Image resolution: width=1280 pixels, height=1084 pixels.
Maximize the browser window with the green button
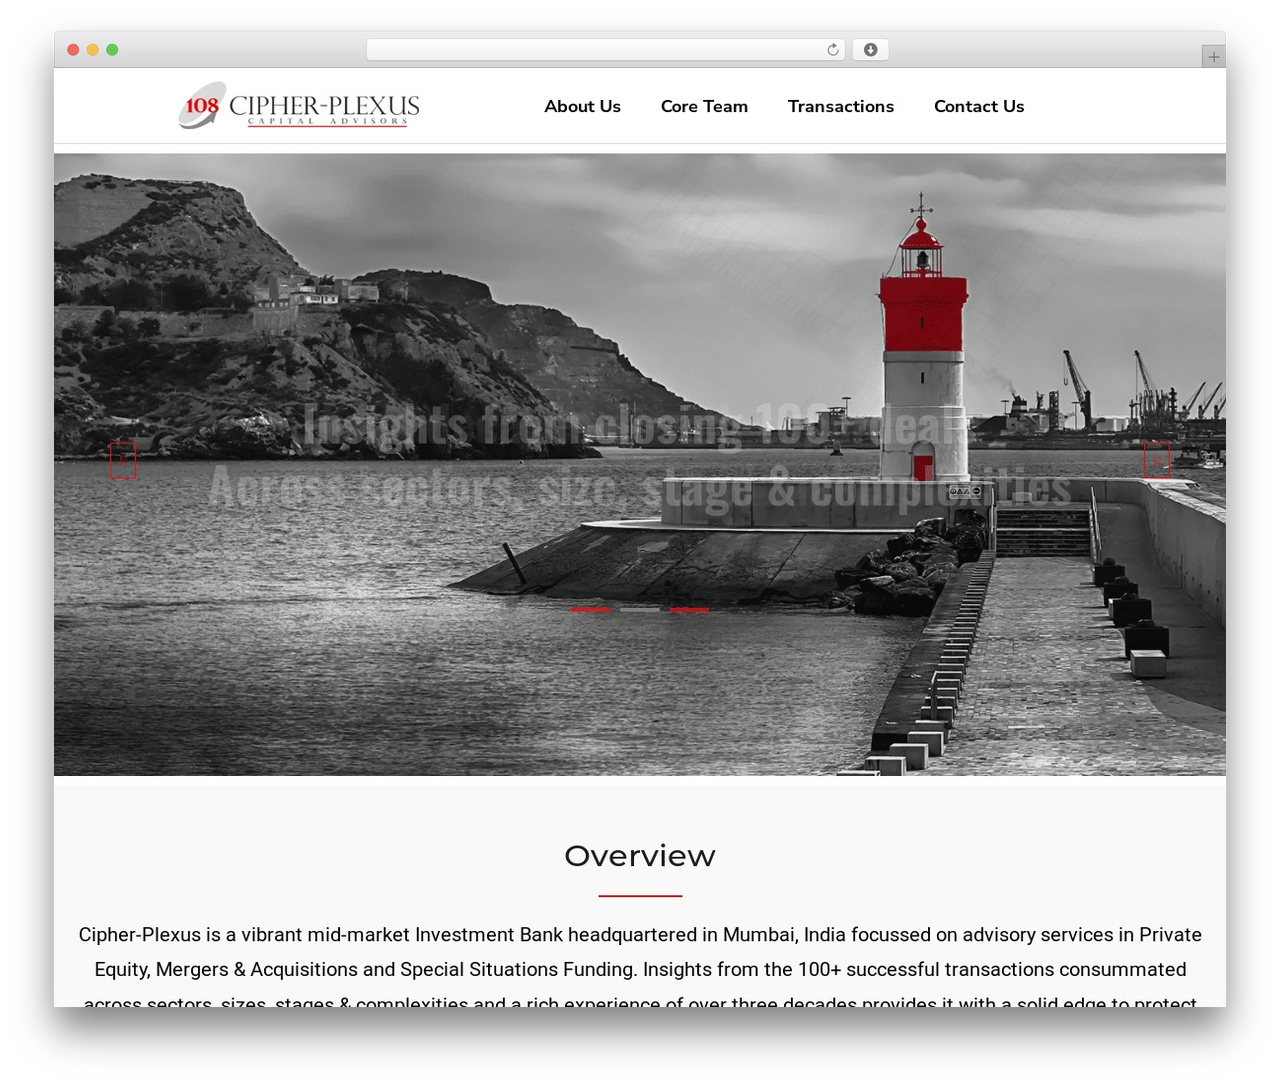coord(112,50)
